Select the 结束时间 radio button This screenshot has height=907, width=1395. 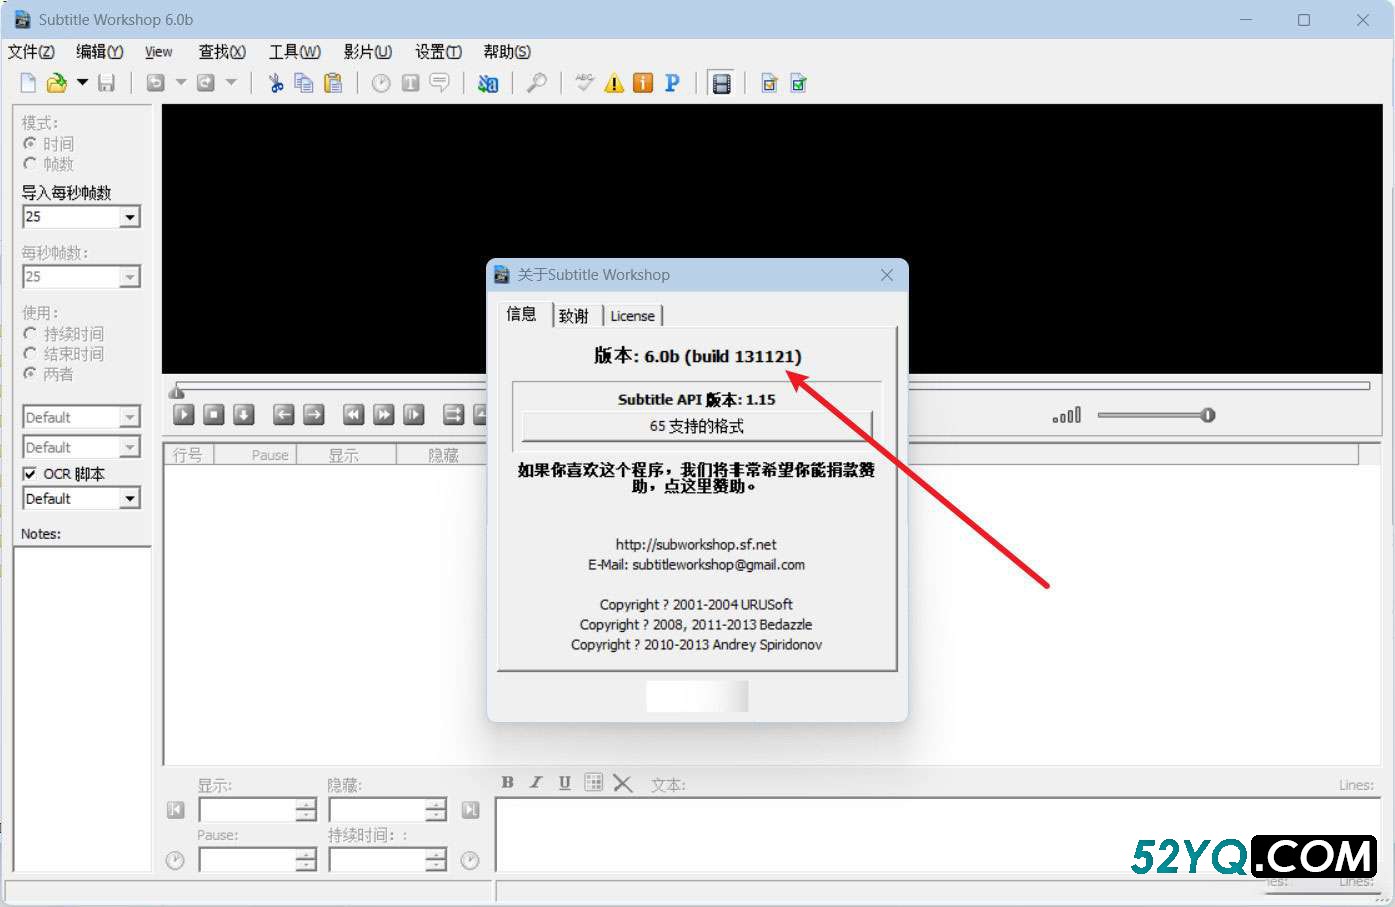point(30,354)
